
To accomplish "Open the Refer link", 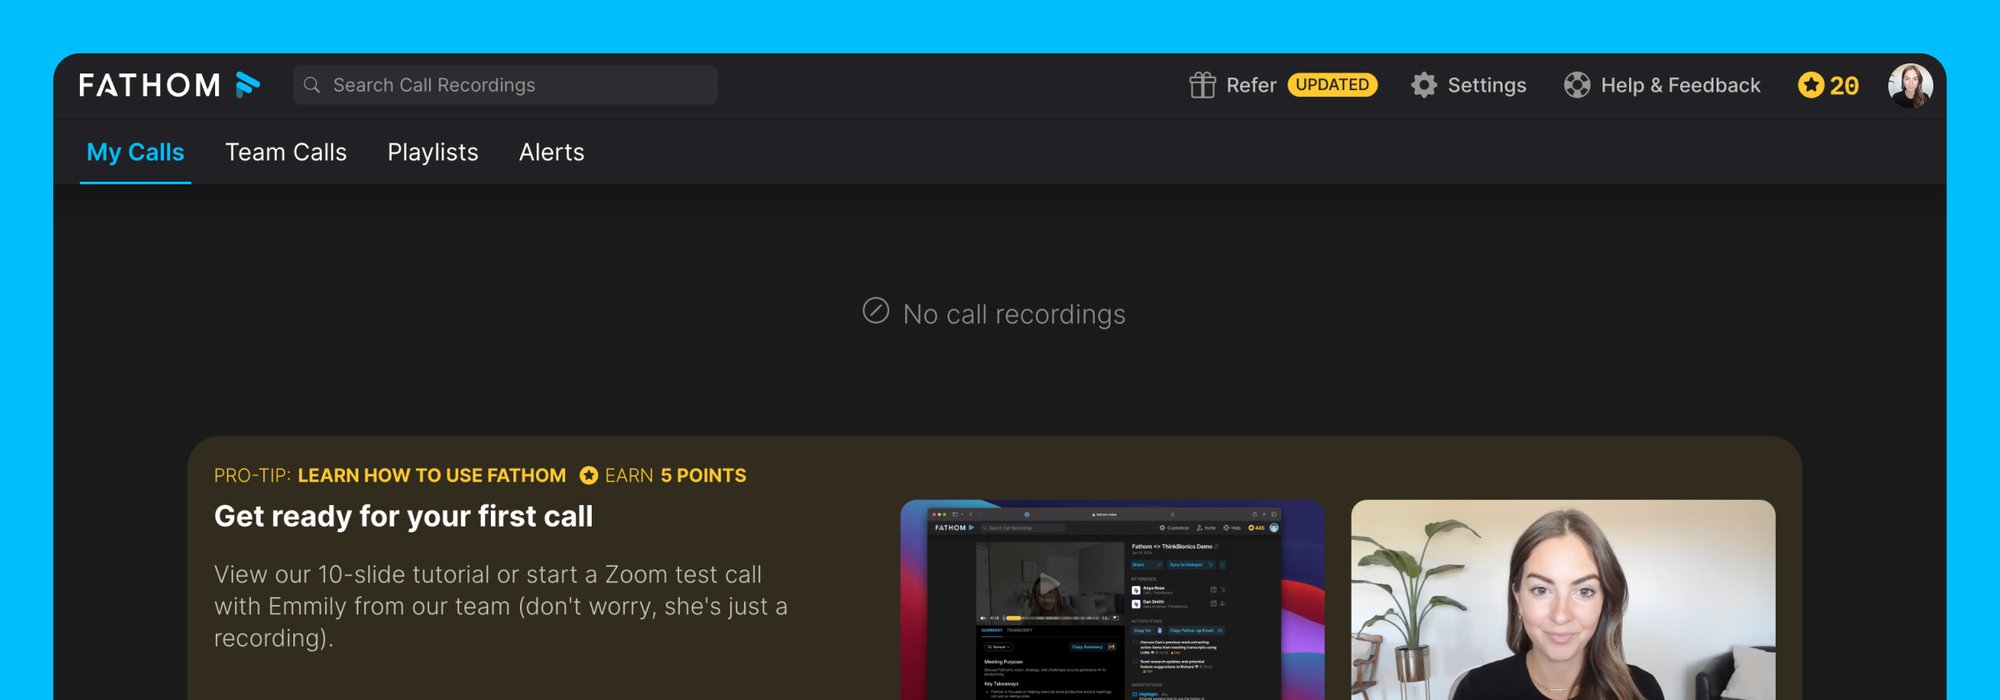I will (1251, 85).
